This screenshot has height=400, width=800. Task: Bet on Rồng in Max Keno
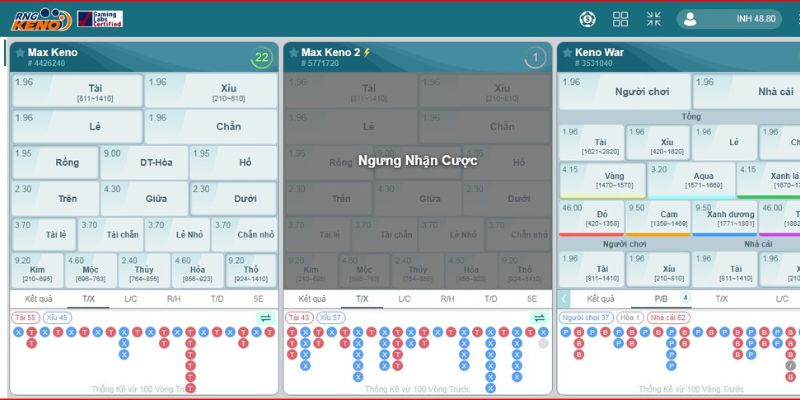56,162
